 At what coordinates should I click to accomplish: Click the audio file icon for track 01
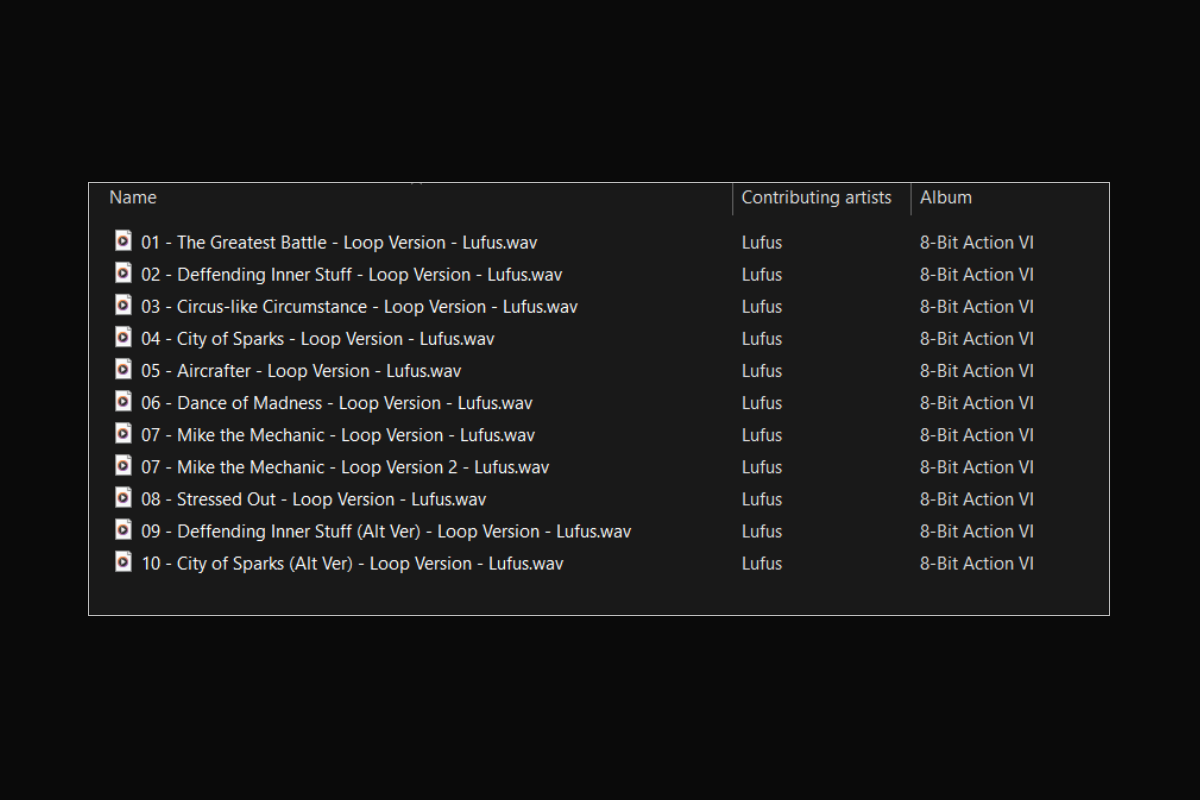123,241
